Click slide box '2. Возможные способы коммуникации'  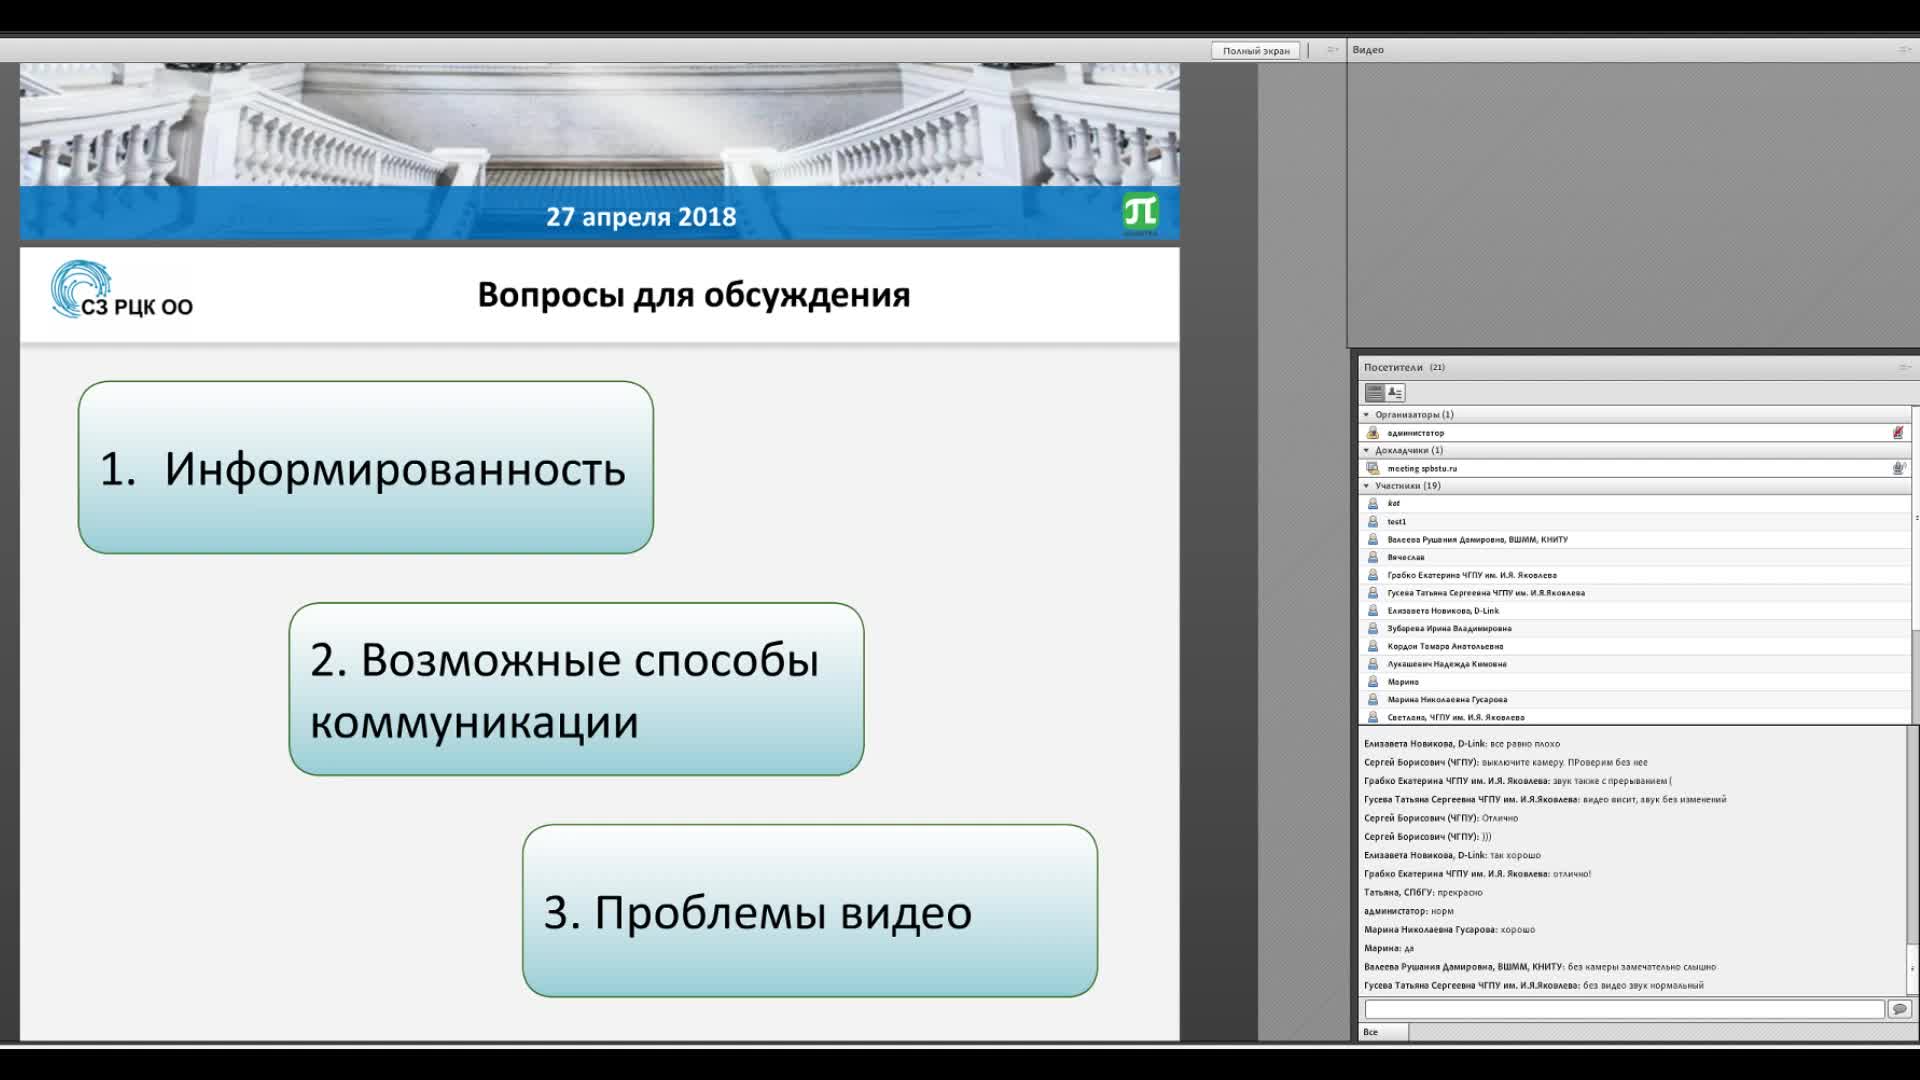tap(576, 689)
